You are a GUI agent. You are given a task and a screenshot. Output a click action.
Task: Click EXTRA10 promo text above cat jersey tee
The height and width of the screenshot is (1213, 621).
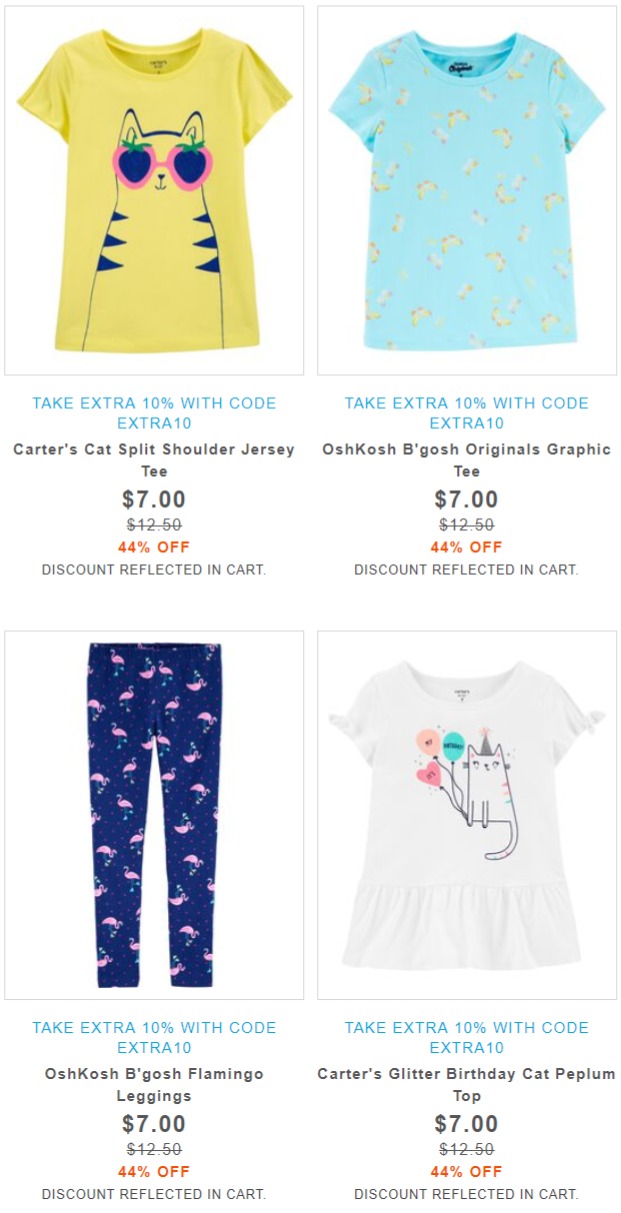[154, 413]
